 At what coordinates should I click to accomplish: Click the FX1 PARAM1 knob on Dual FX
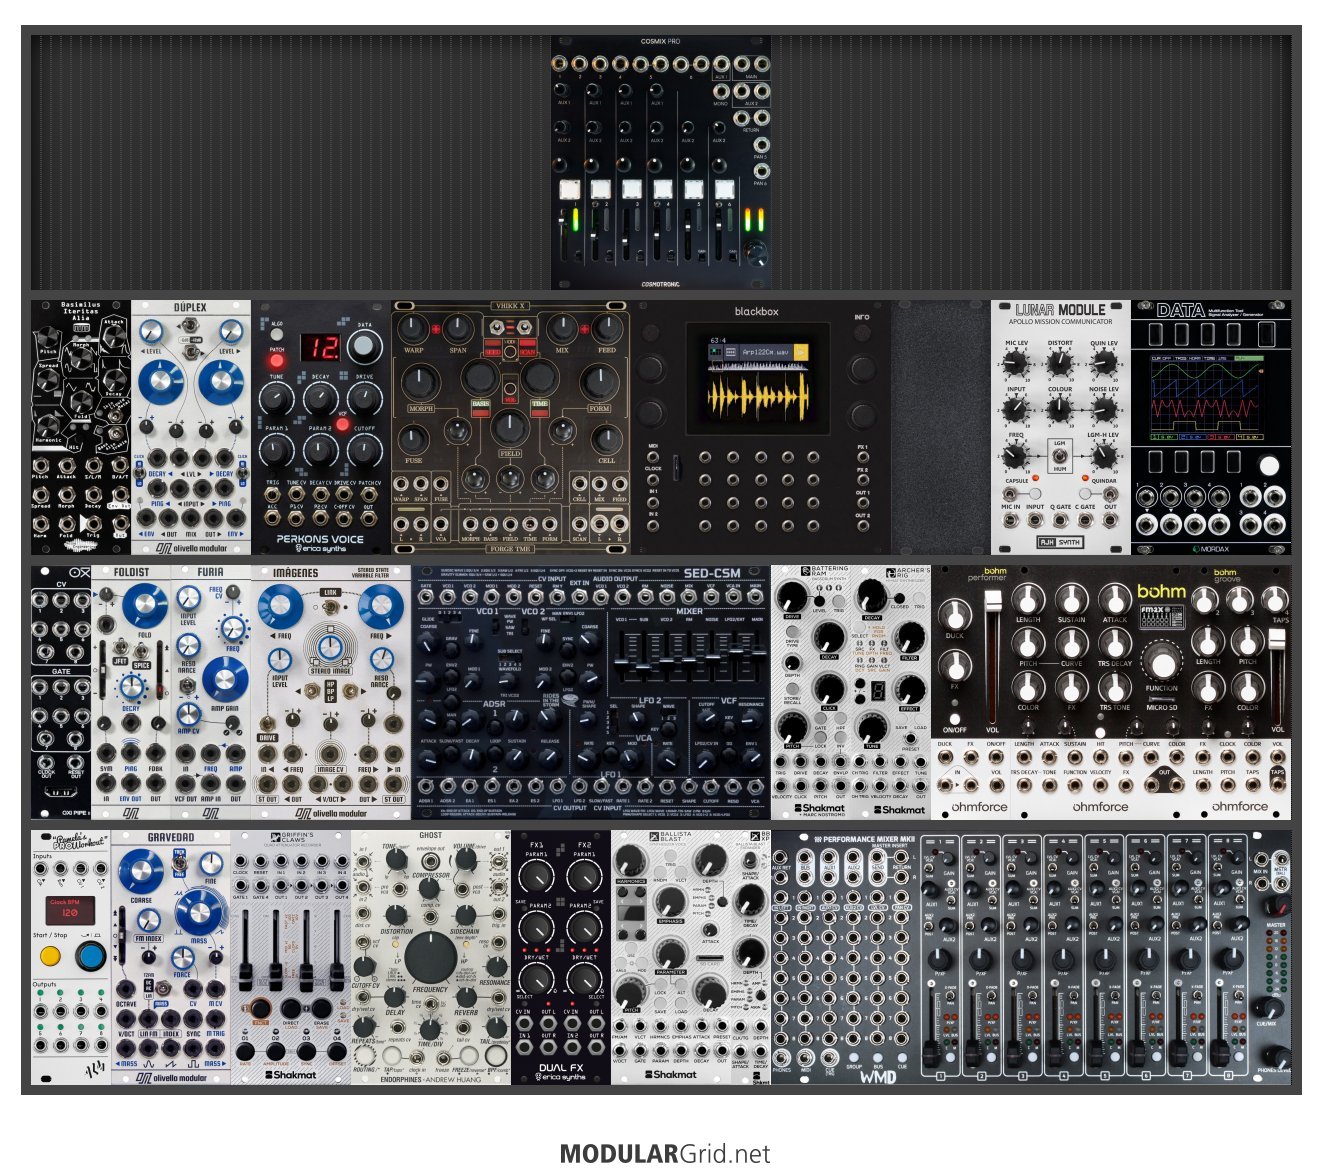click(537, 878)
